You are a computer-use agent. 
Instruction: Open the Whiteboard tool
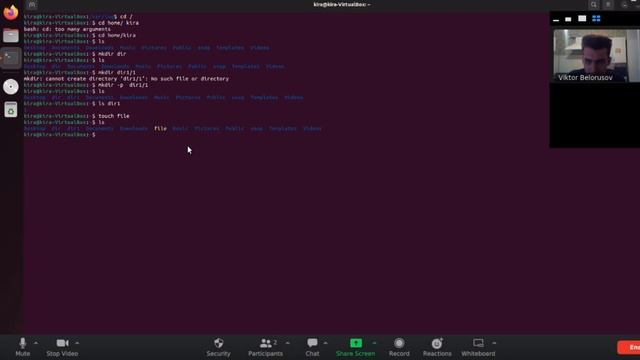pyautogui.click(x=478, y=347)
